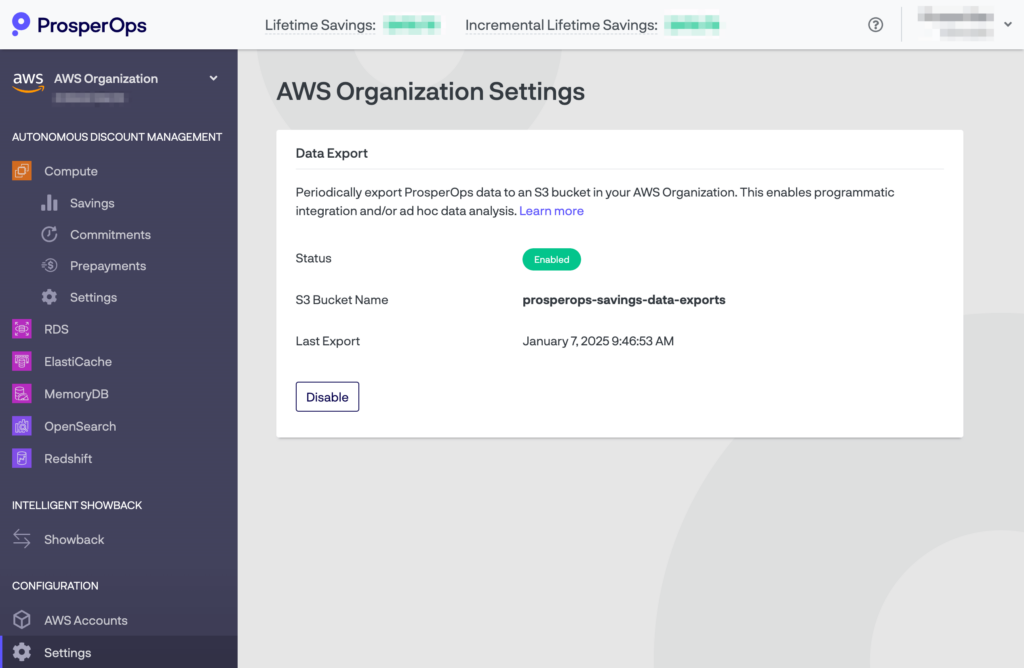The height and width of the screenshot is (668, 1024).
Task: Click the Commitments clock icon
Action: coord(50,234)
